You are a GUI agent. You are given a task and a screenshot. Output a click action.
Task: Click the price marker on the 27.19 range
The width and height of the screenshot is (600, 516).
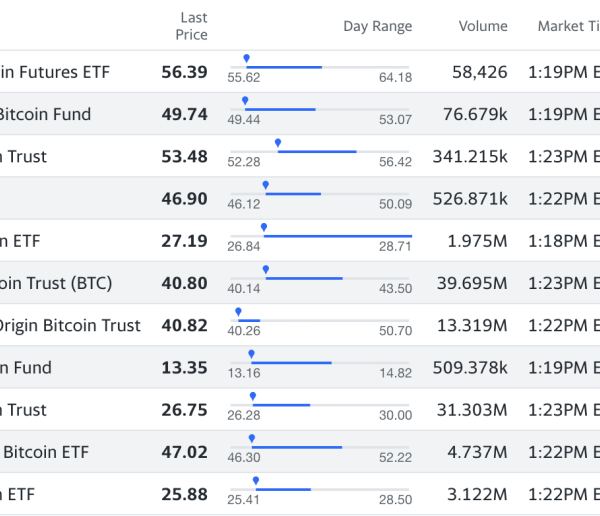pos(263,228)
